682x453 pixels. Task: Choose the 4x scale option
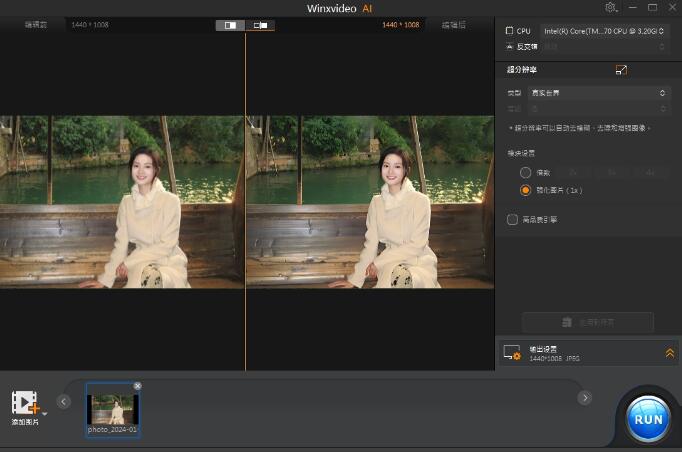tap(650, 173)
